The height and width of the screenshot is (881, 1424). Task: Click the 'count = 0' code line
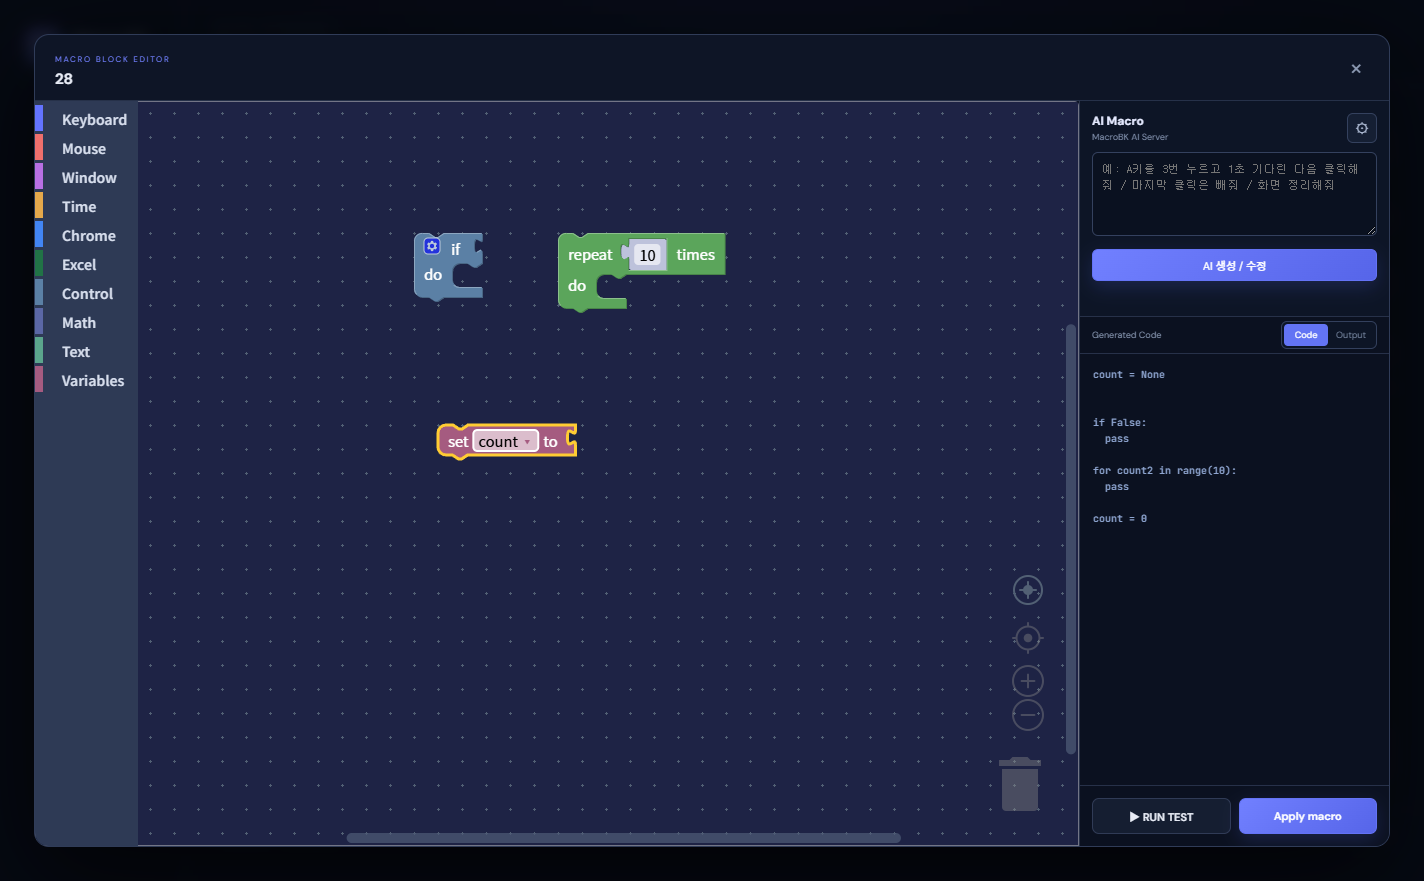coord(1119,519)
